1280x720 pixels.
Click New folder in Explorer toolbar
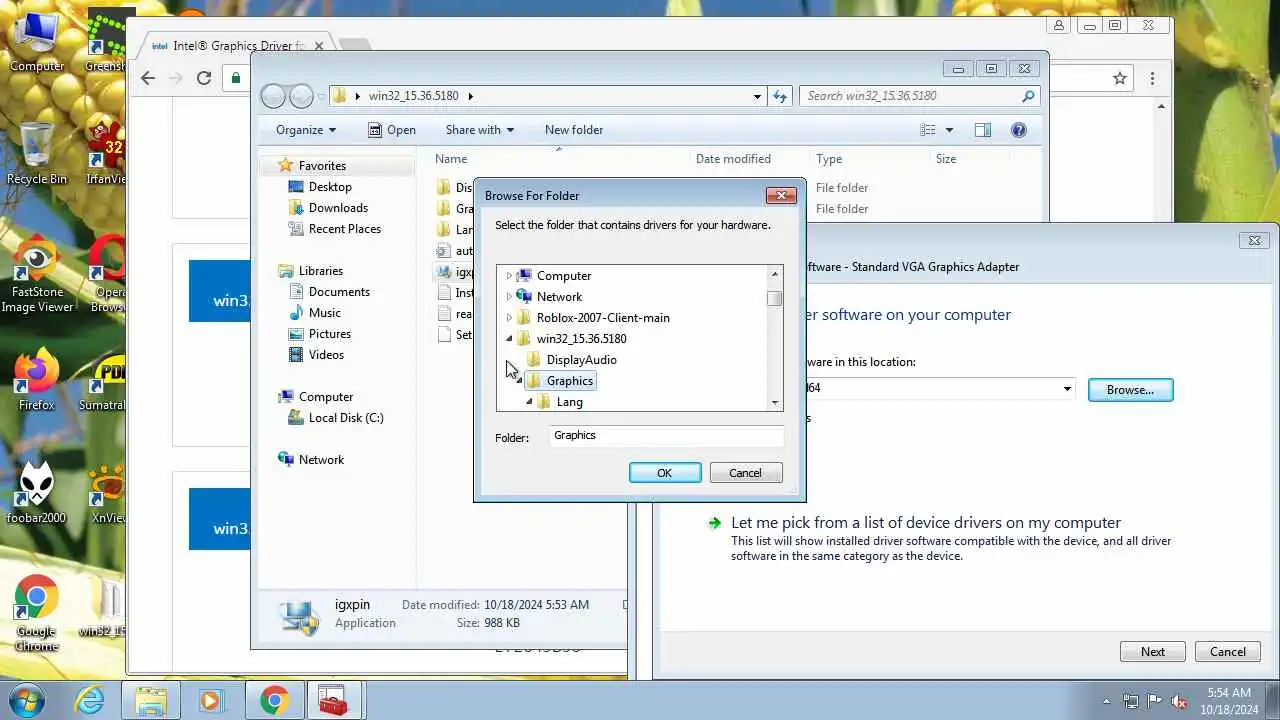[574, 130]
